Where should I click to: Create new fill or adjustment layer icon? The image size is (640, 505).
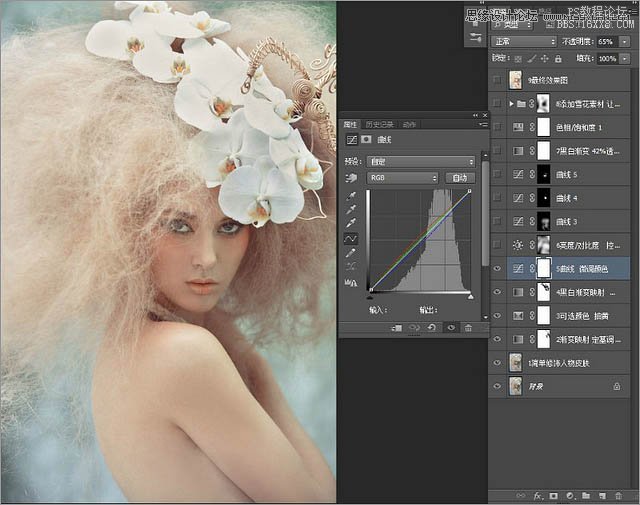tap(570, 496)
